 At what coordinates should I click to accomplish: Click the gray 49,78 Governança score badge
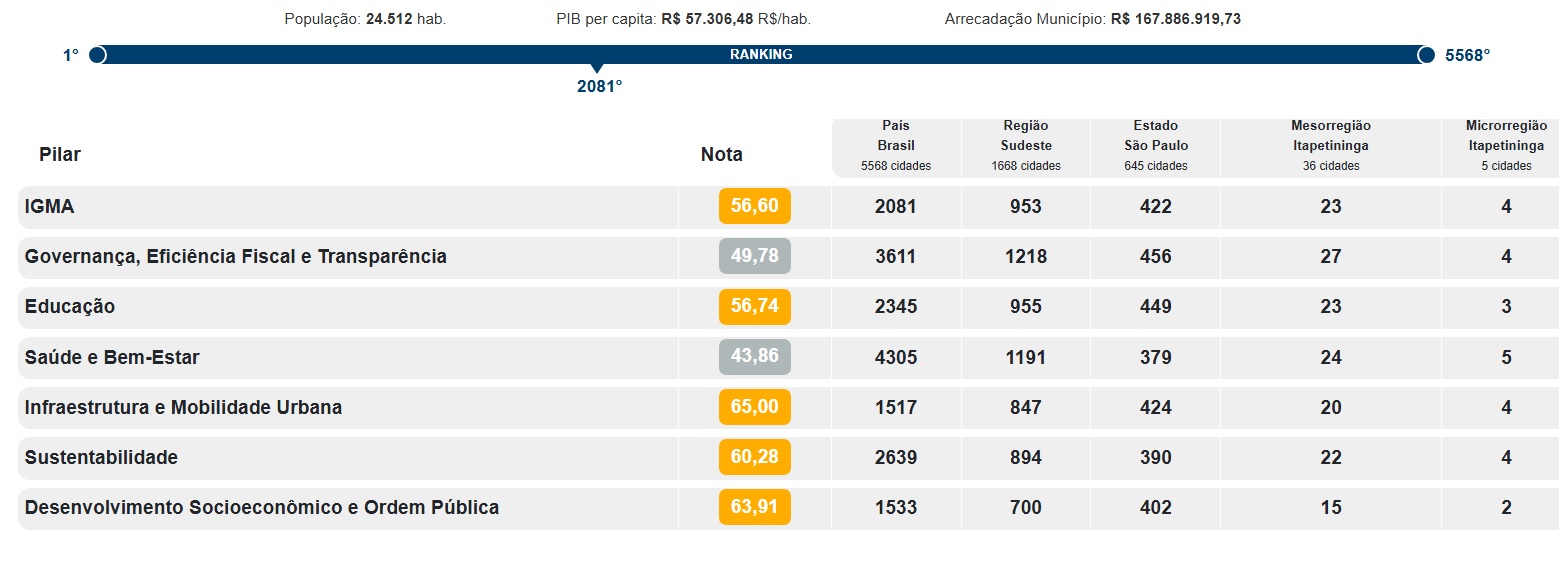754,257
